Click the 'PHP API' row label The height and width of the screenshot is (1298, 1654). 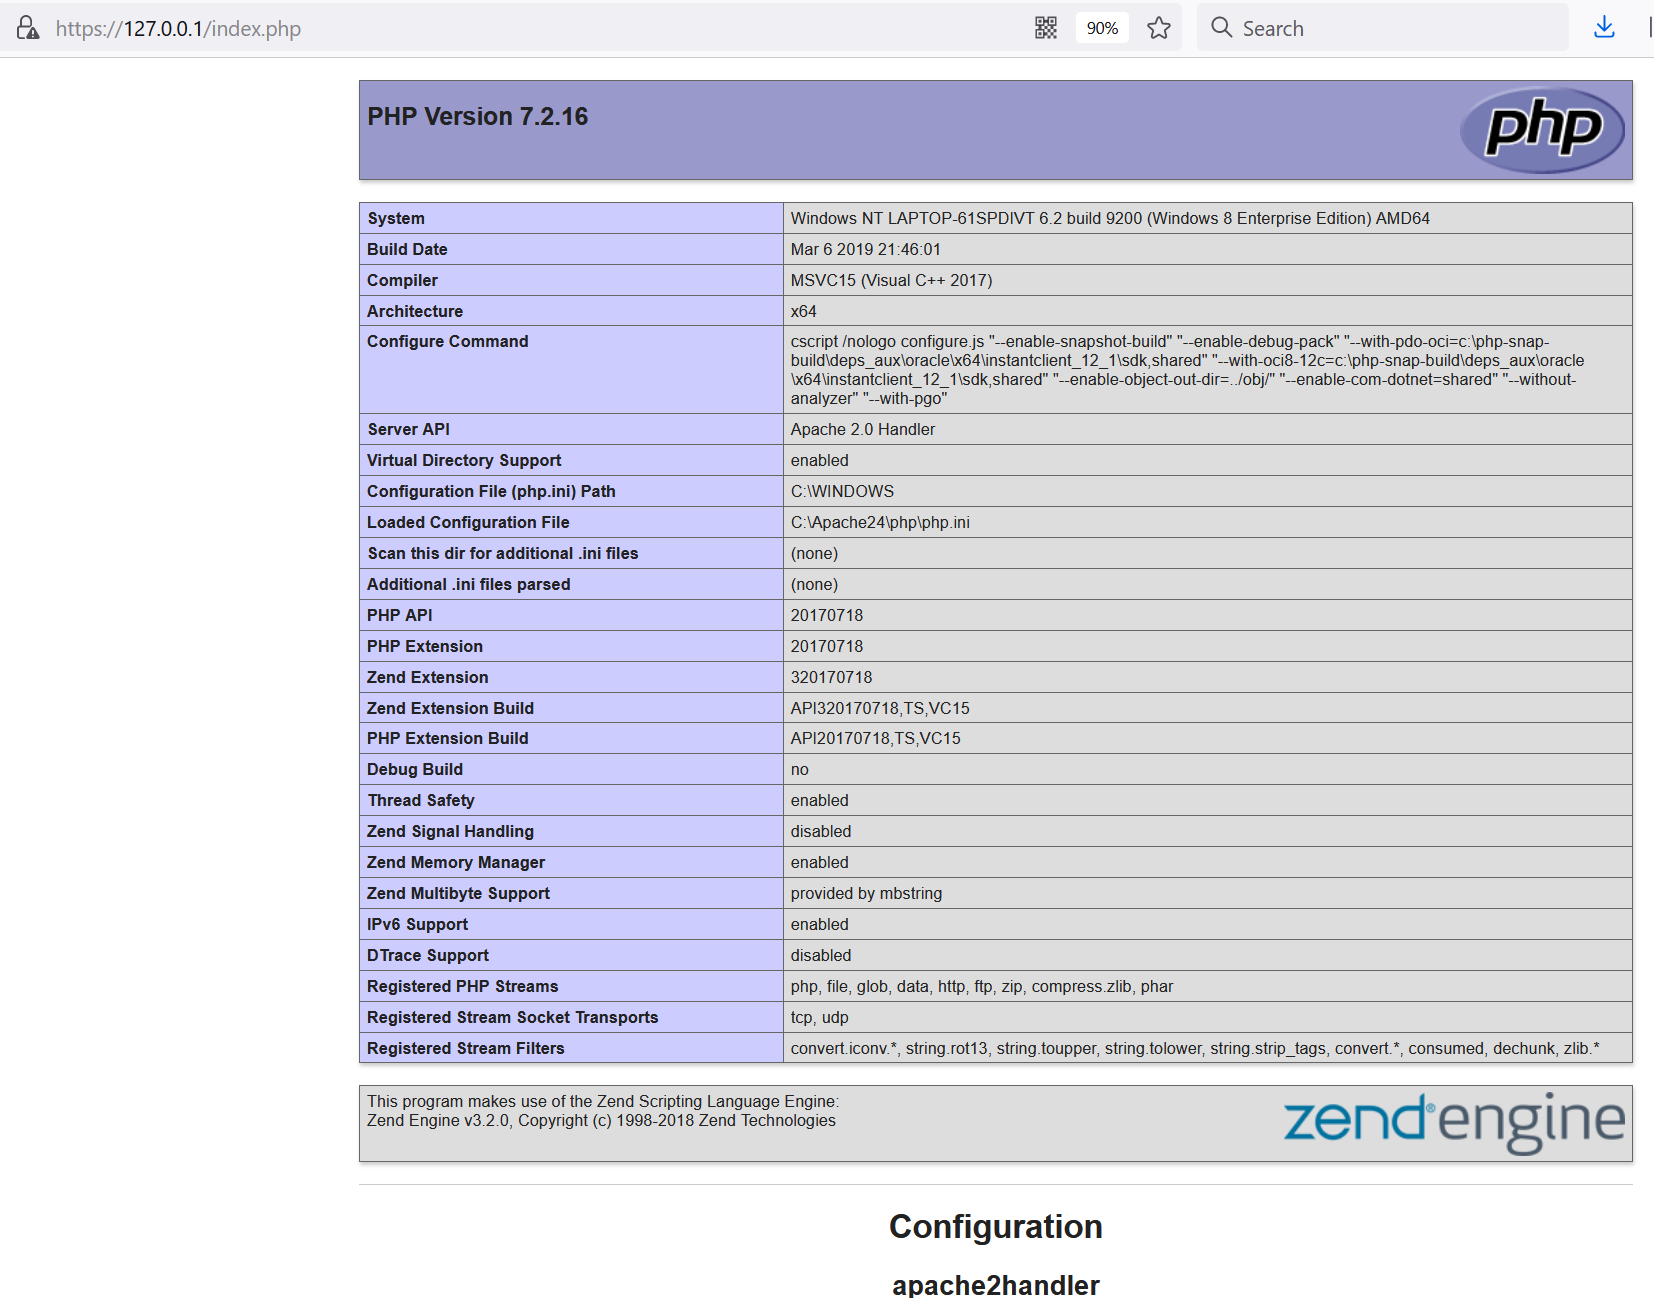(400, 615)
